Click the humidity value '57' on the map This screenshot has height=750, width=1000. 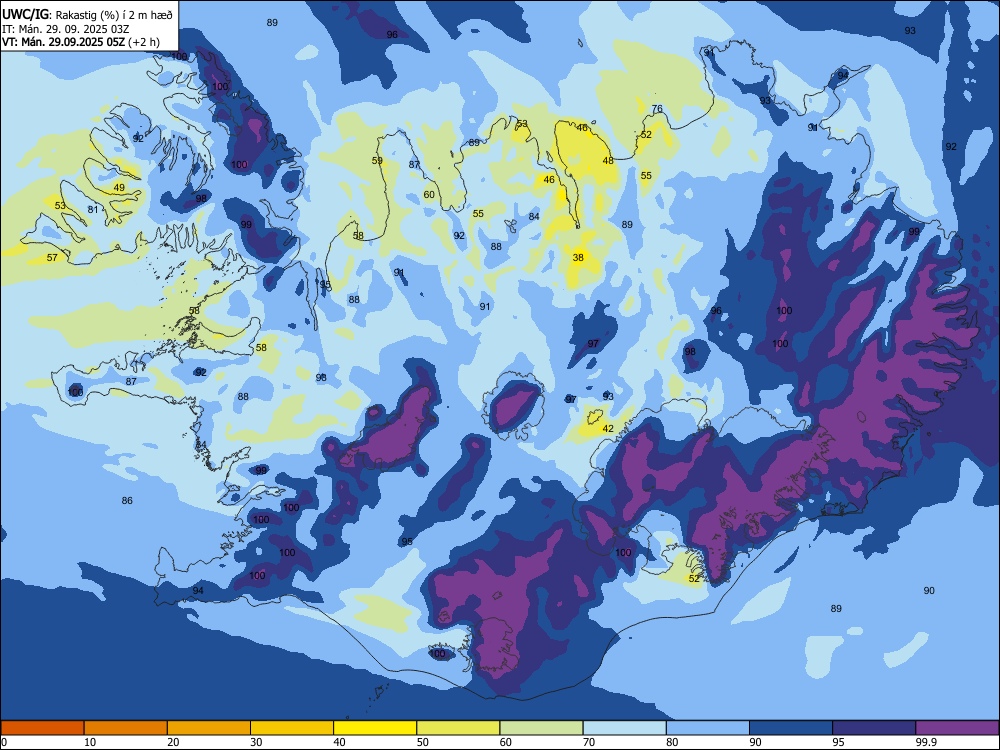[52, 258]
